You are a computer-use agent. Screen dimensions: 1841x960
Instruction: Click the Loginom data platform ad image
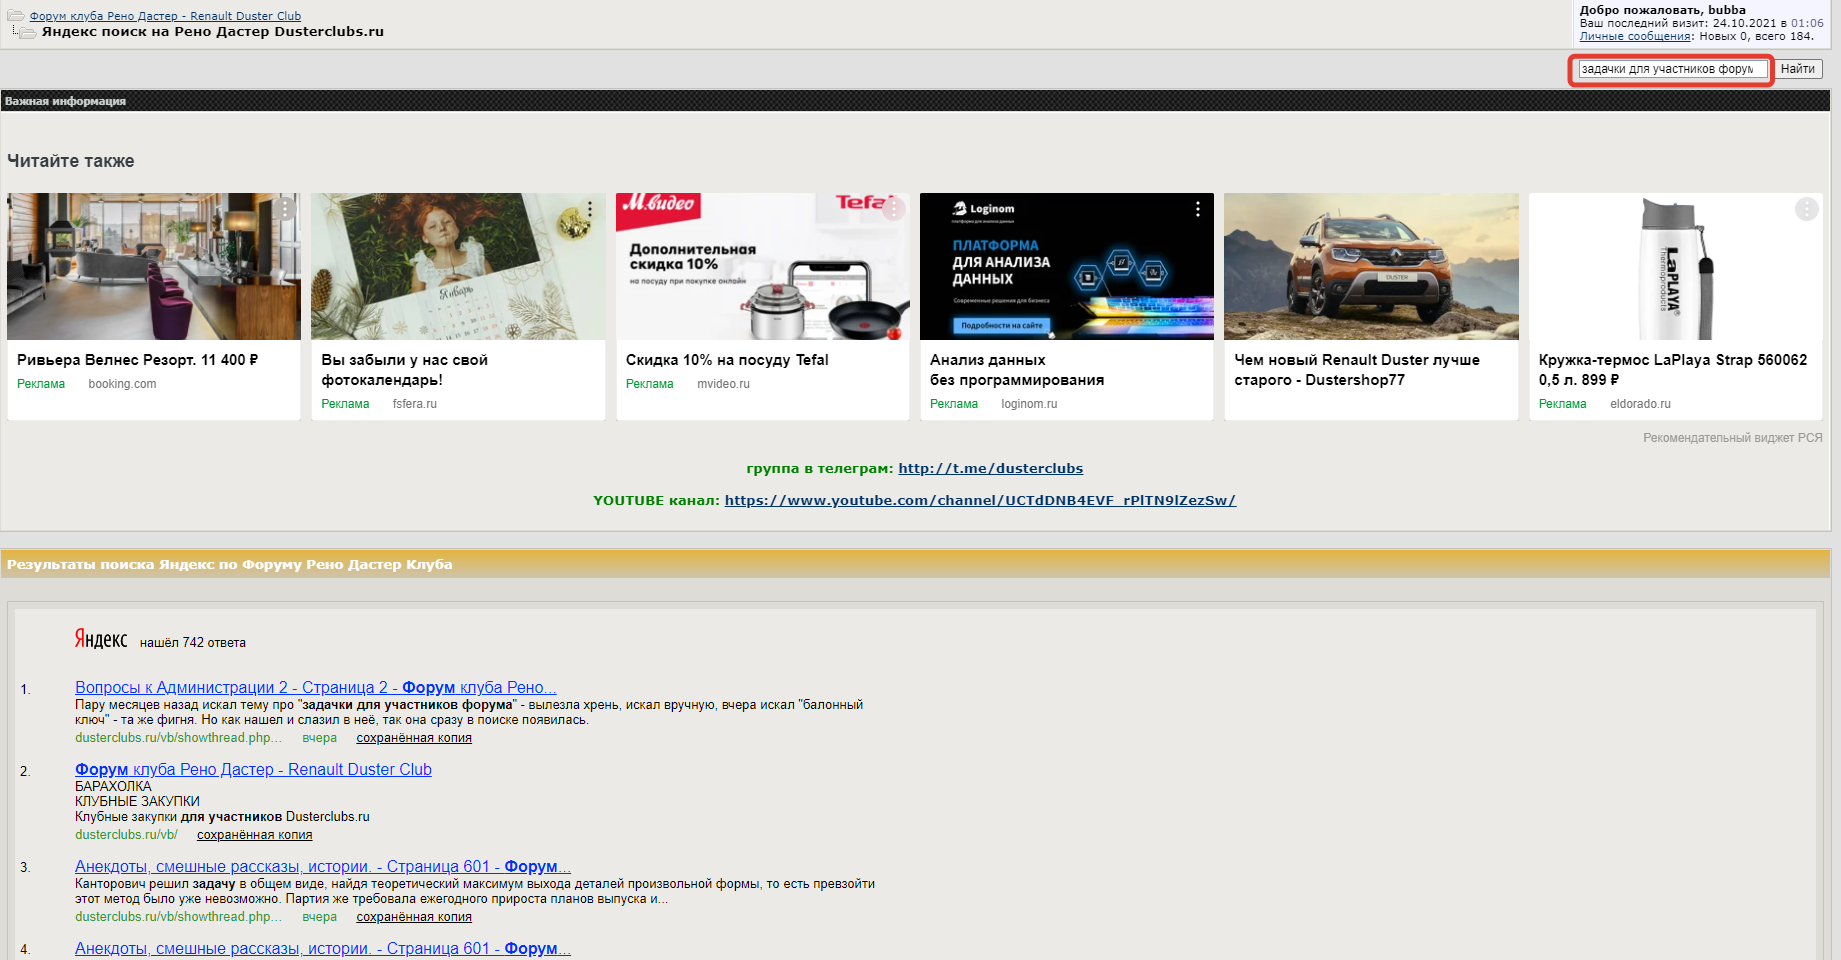[x=1067, y=266]
